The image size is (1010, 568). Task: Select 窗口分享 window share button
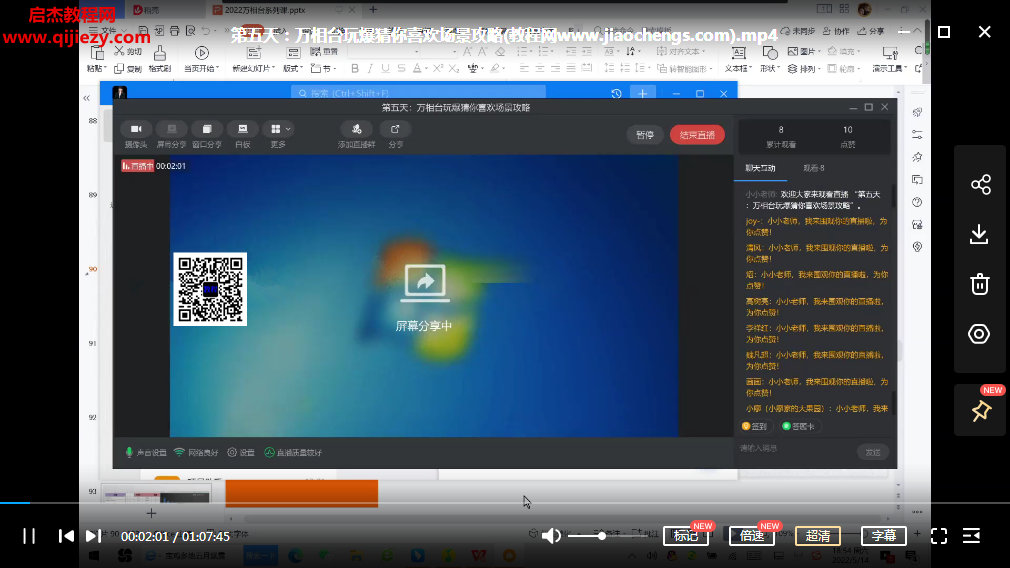click(x=207, y=135)
